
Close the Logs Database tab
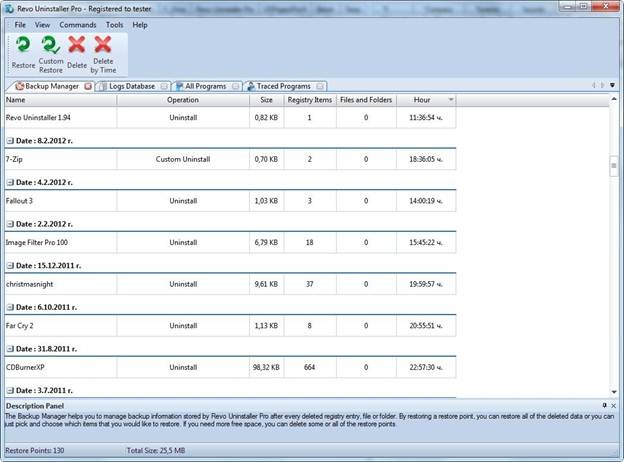pos(164,87)
